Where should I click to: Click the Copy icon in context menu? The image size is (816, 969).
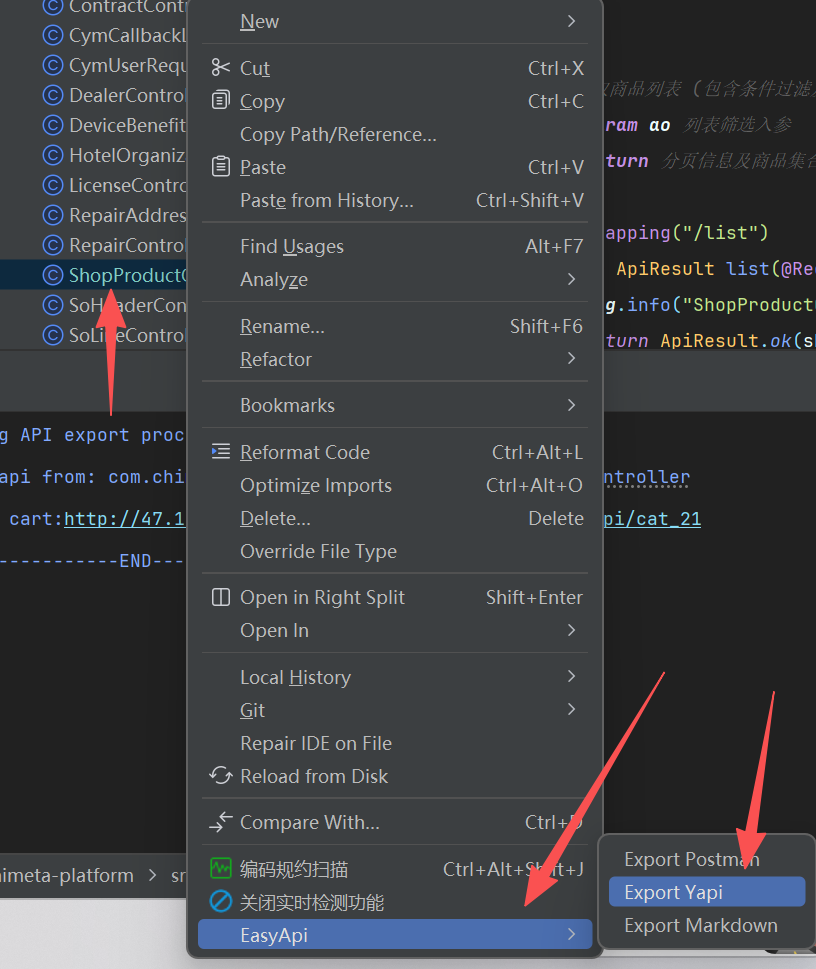tap(221, 101)
